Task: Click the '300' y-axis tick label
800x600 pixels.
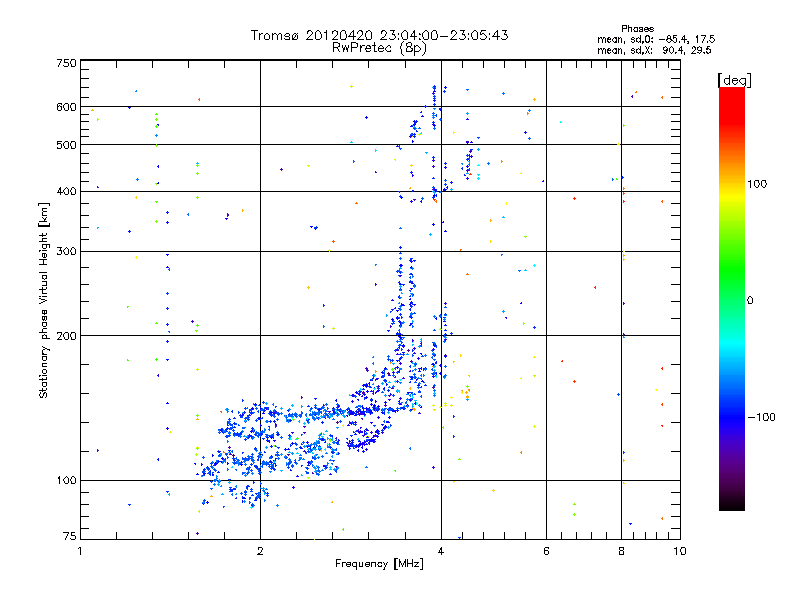Action: pyautogui.click(x=66, y=251)
